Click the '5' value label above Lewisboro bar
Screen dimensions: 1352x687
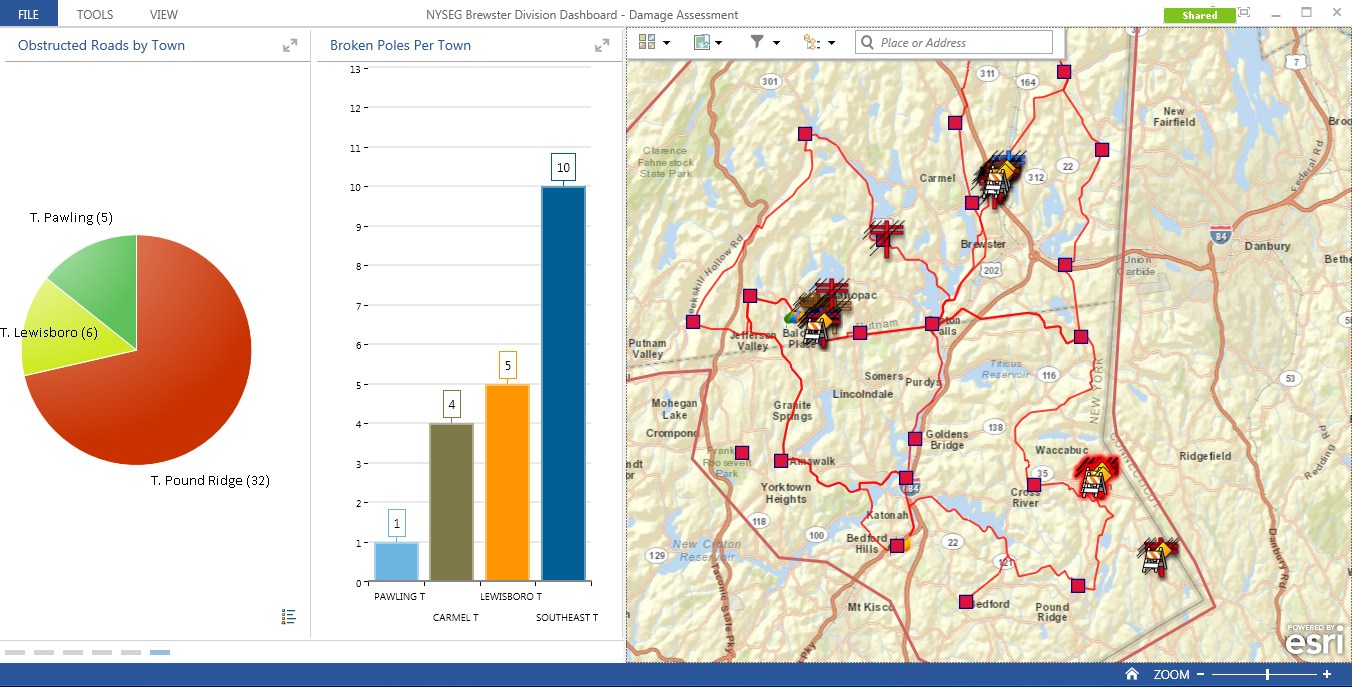[508, 365]
